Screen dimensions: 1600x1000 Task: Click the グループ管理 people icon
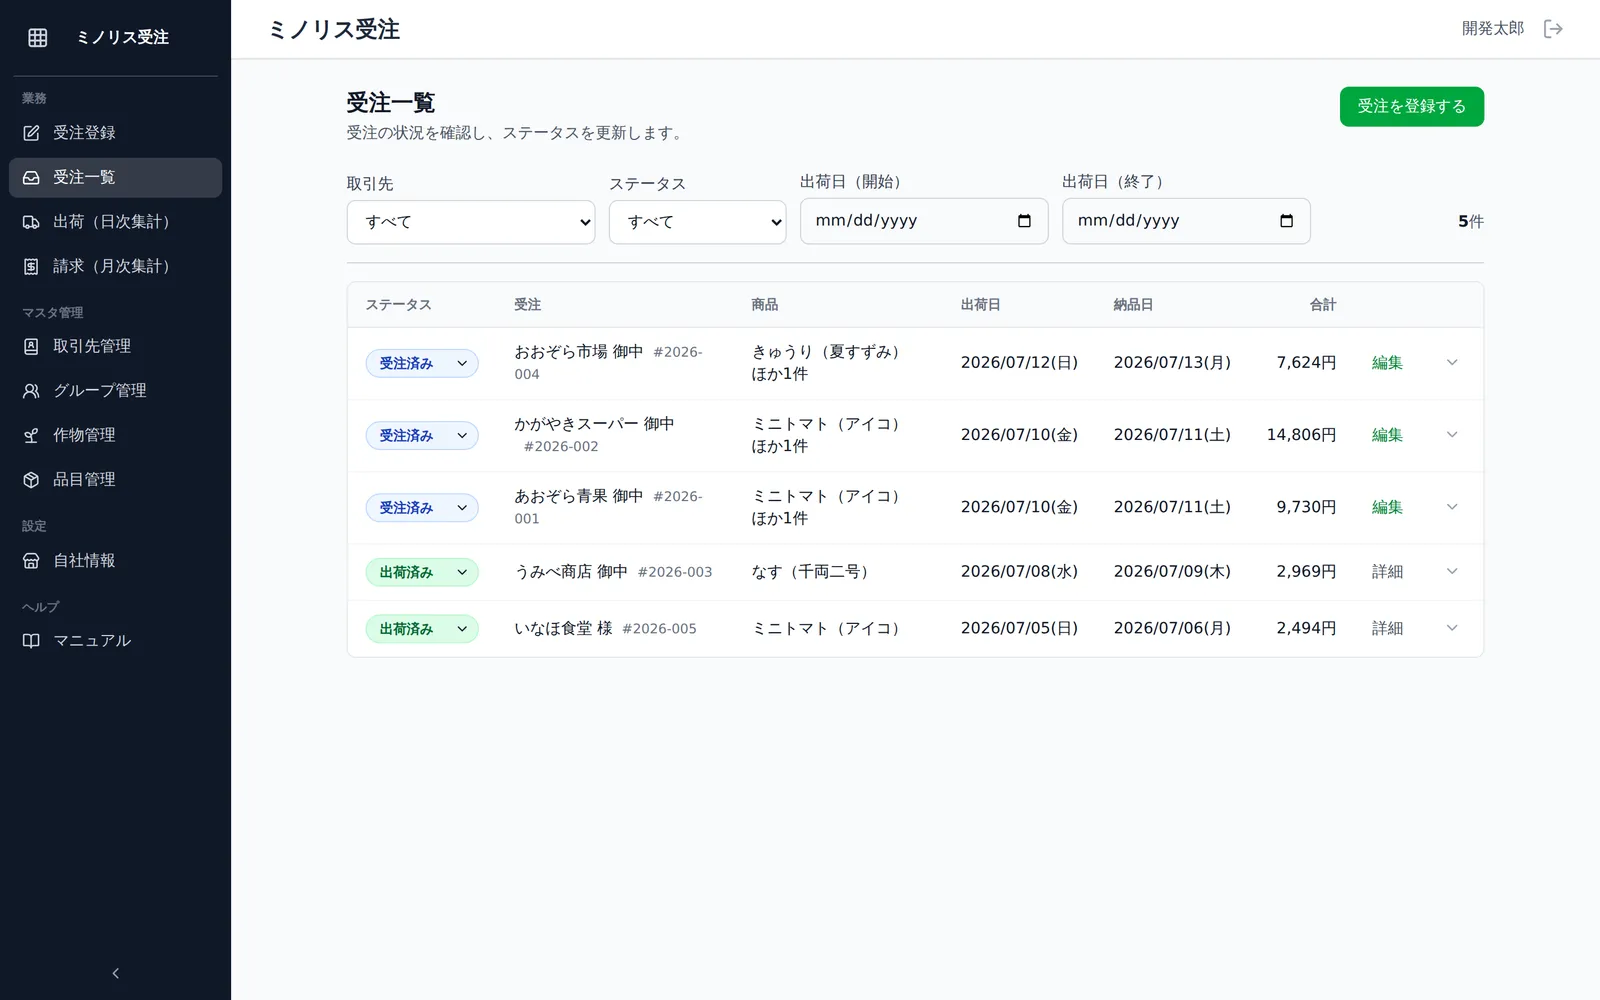31,391
